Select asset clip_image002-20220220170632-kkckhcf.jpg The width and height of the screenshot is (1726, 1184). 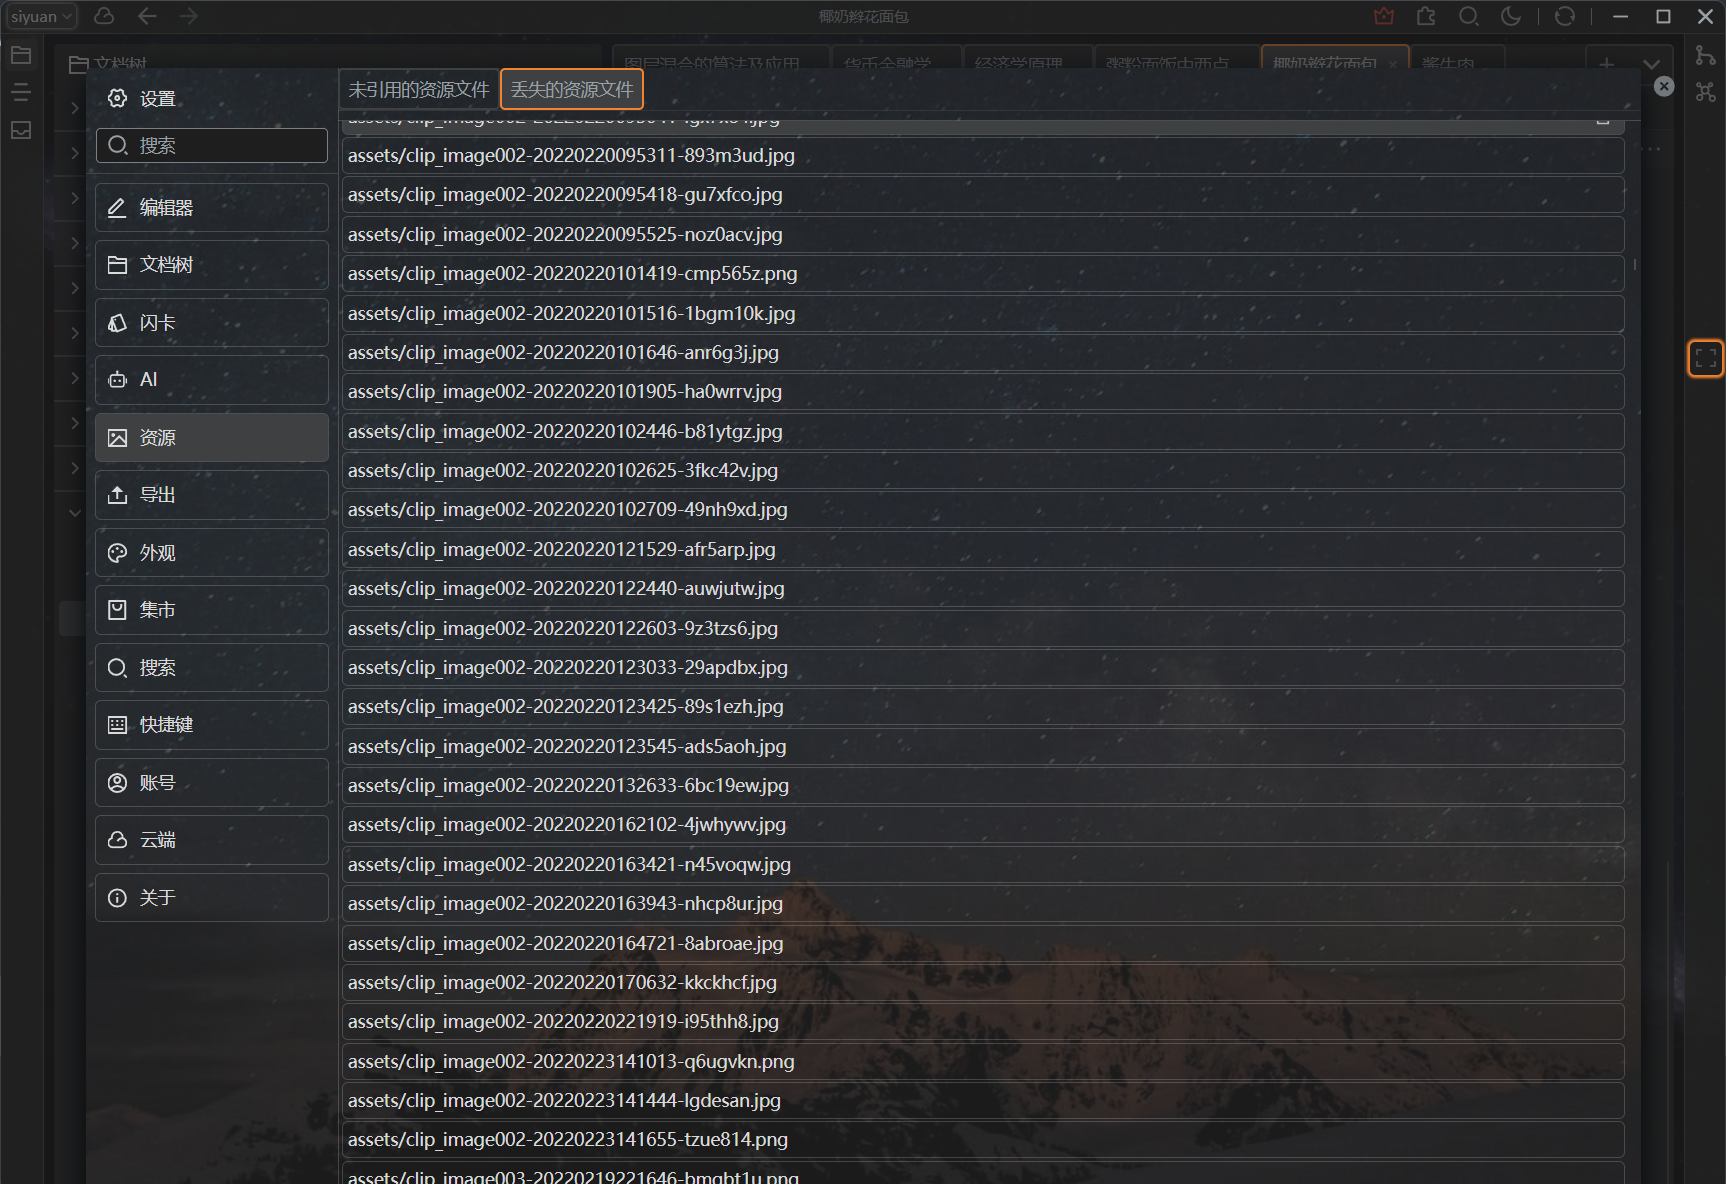pyautogui.click(x=983, y=983)
